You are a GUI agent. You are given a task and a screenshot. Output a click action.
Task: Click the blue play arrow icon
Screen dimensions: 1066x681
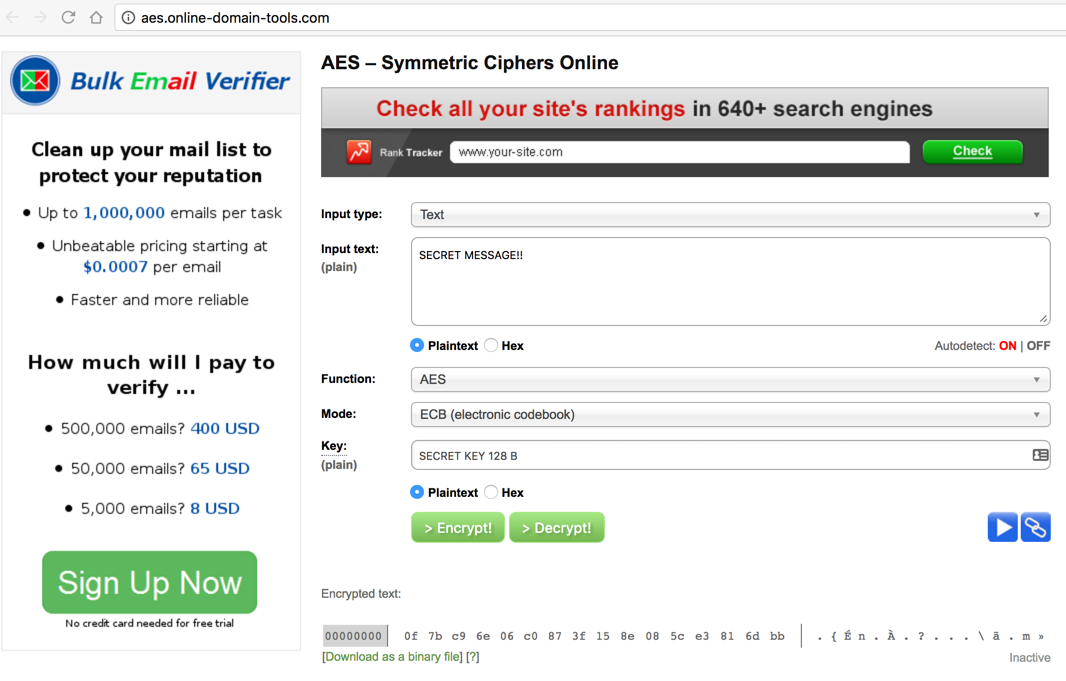point(1002,527)
